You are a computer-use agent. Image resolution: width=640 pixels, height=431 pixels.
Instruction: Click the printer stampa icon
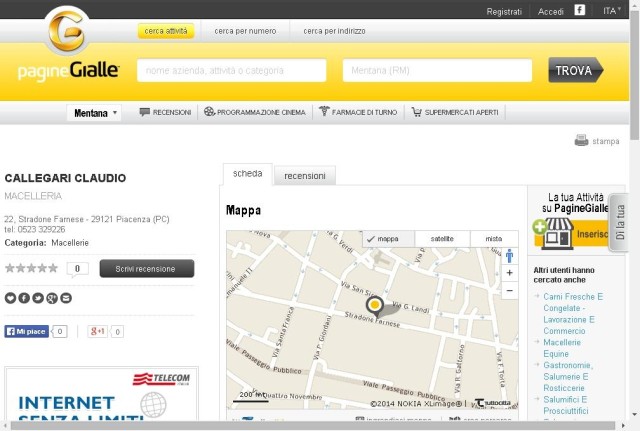tap(581, 140)
